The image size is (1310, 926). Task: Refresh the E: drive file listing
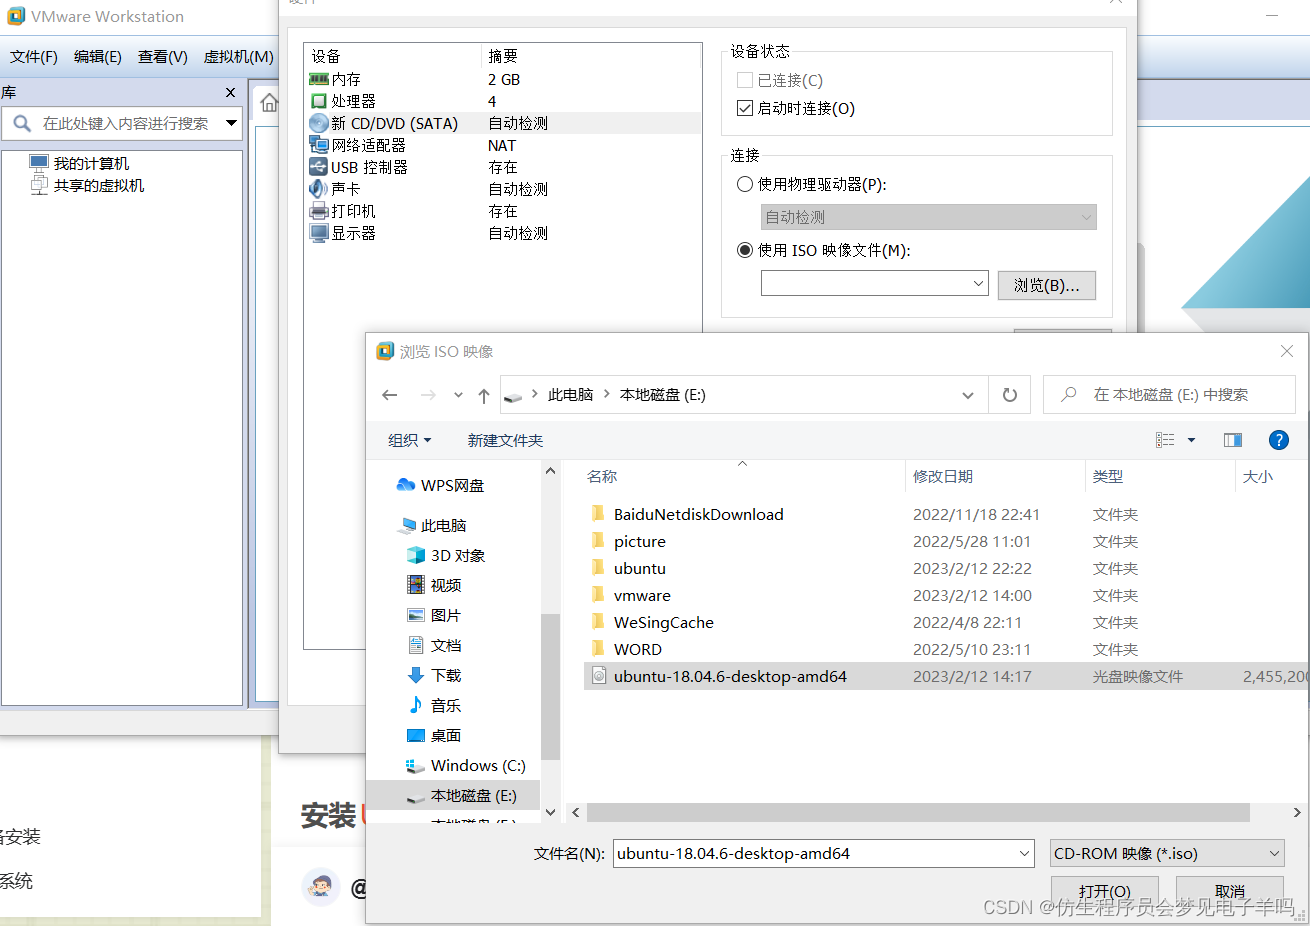[x=1010, y=395]
